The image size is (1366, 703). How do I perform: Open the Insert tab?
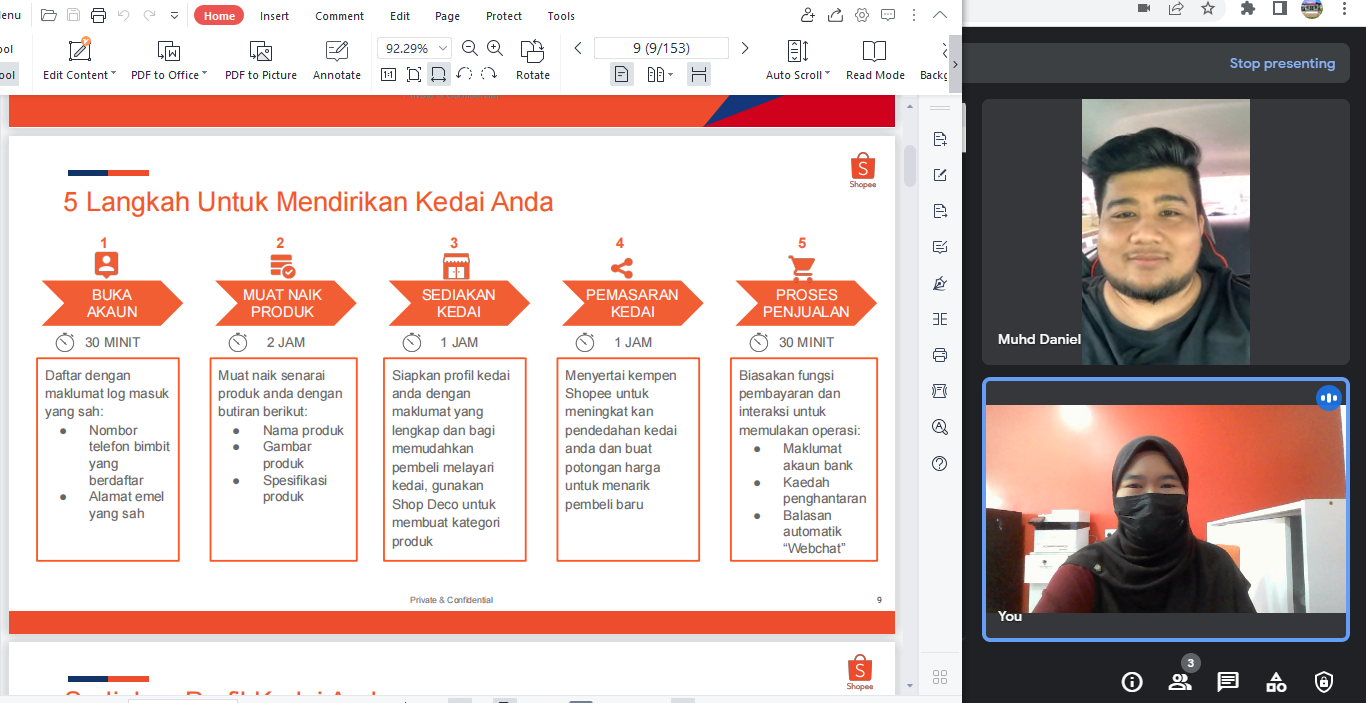[x=275, y=16]
